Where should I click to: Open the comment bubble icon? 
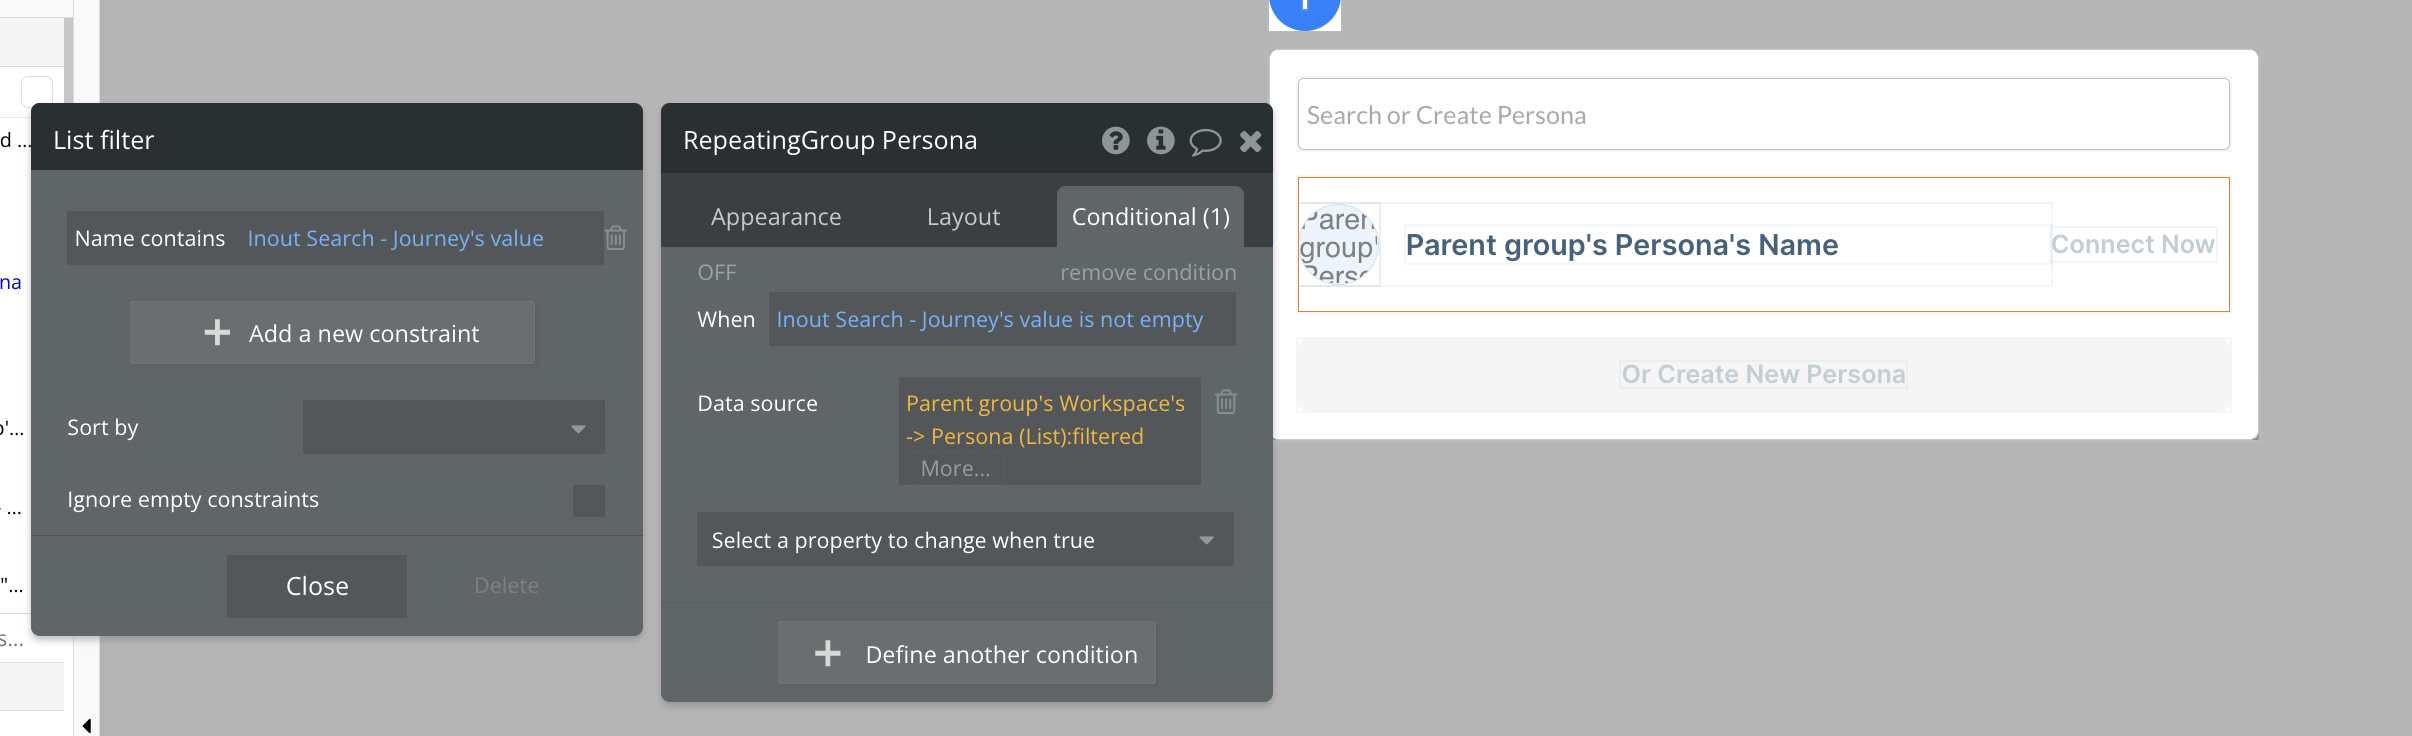[1205, 142]
